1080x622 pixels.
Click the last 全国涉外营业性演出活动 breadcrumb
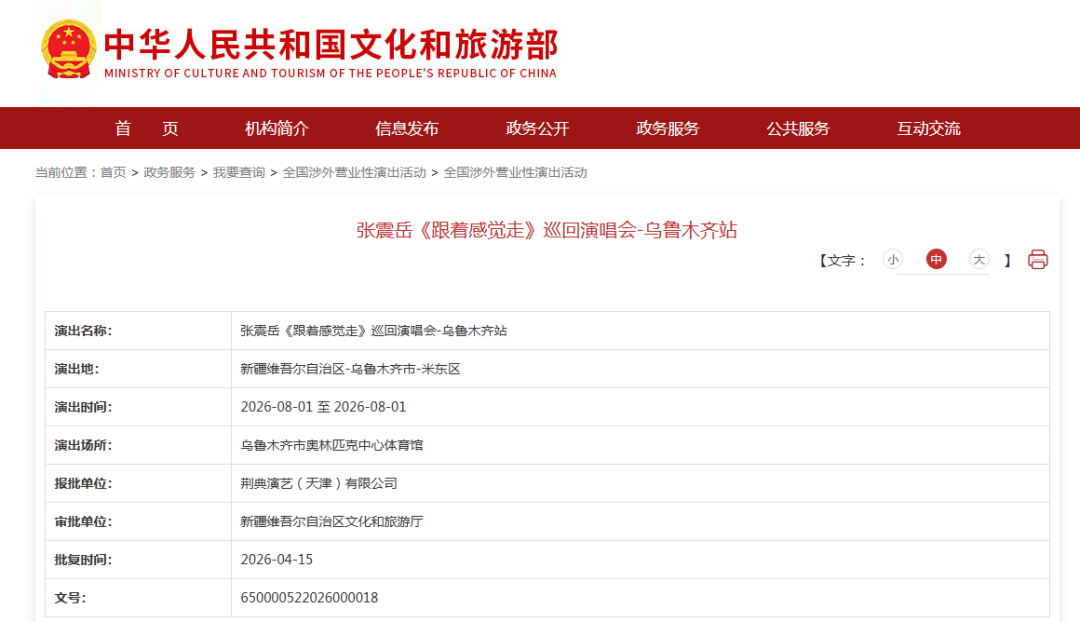[x=515, y=172]
